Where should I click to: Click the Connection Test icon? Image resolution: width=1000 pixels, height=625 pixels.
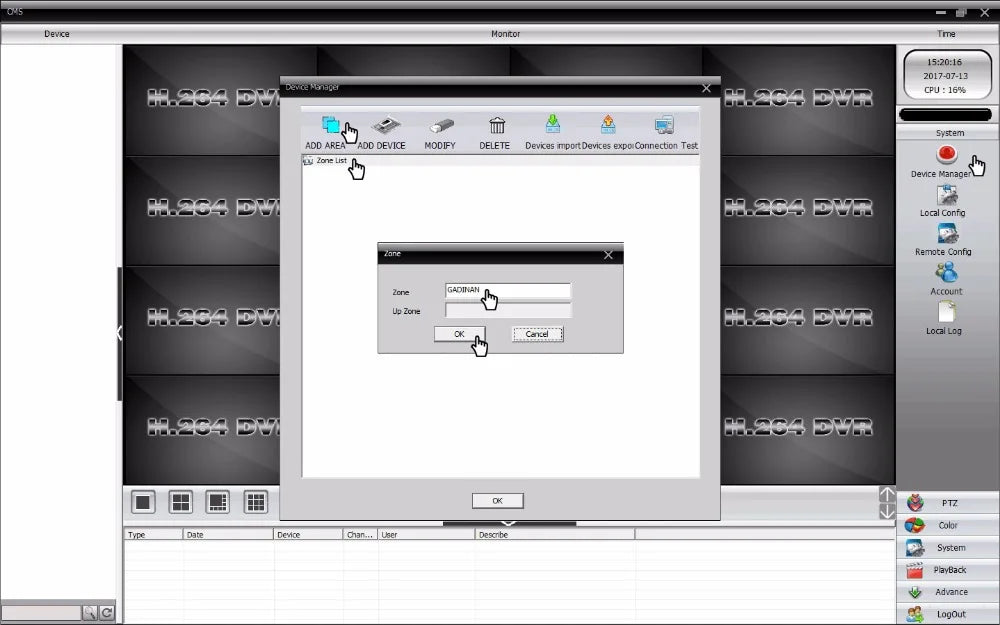pyautogui.click(x=664, y=124)
